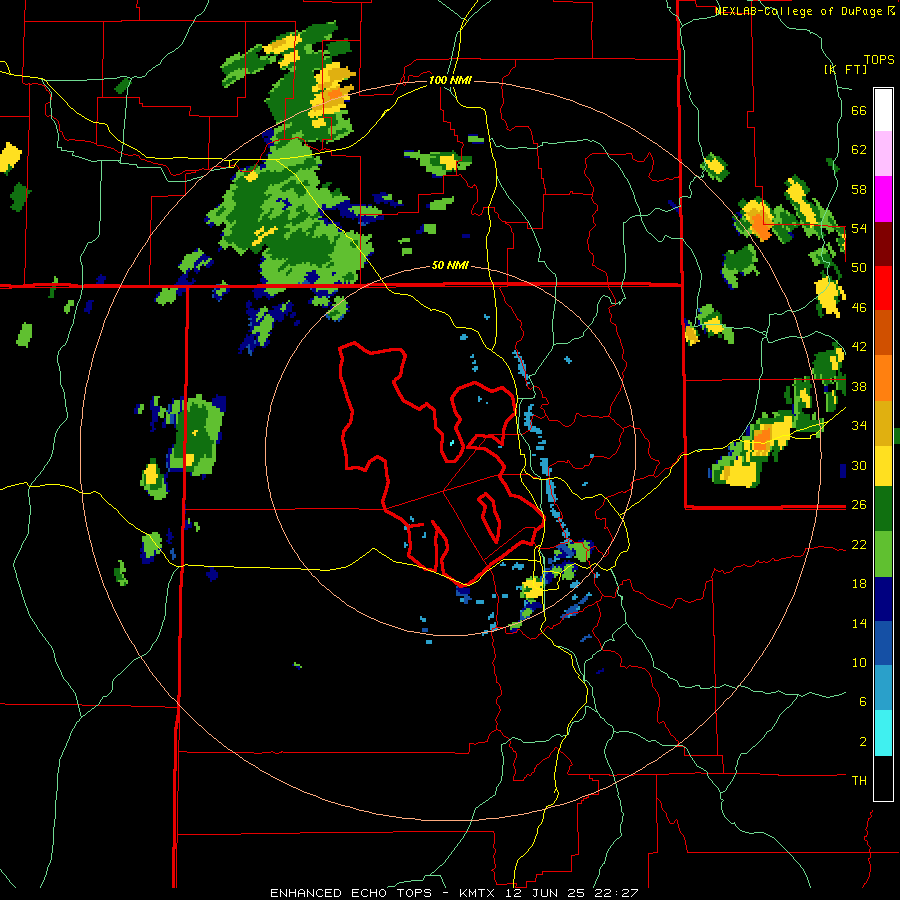
Task: Select the maroon dark red legend band
Action: pyautogui.click(x=883, y=243)
